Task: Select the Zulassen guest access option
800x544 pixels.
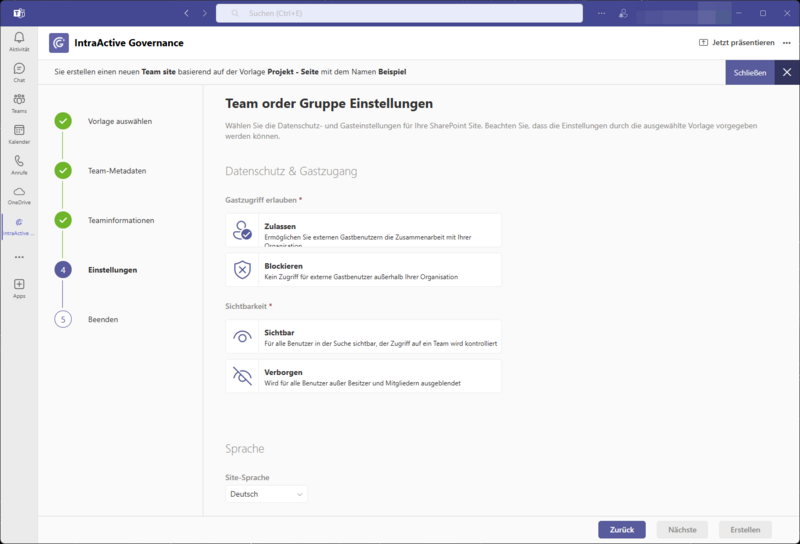Action: tap(363, 231)
